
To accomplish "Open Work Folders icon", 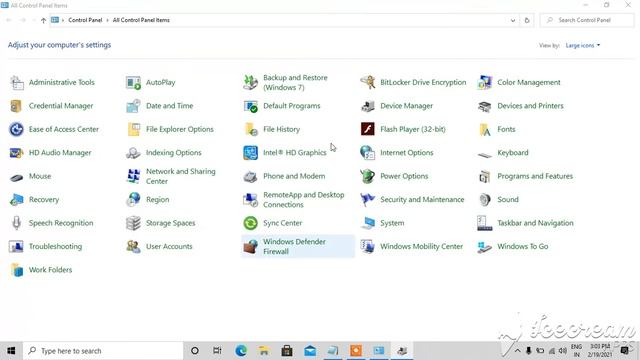I will point(17,270).
